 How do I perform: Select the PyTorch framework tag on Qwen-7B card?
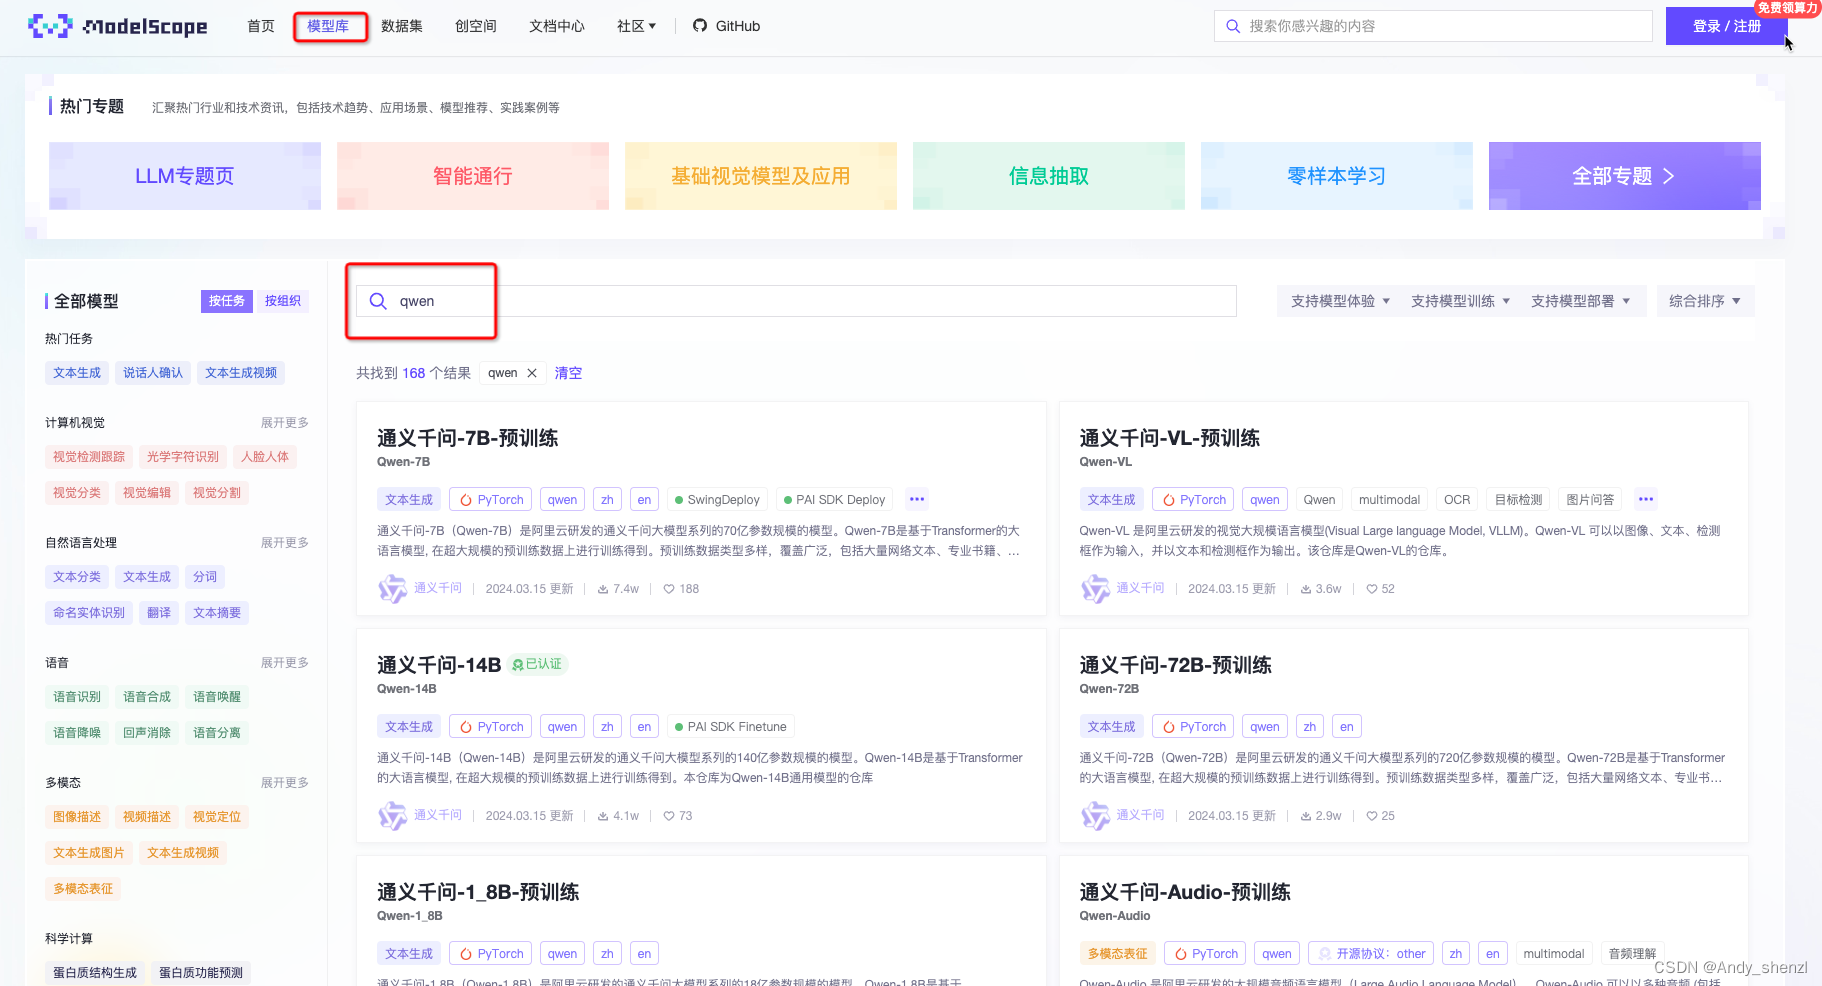pos(490,499)
